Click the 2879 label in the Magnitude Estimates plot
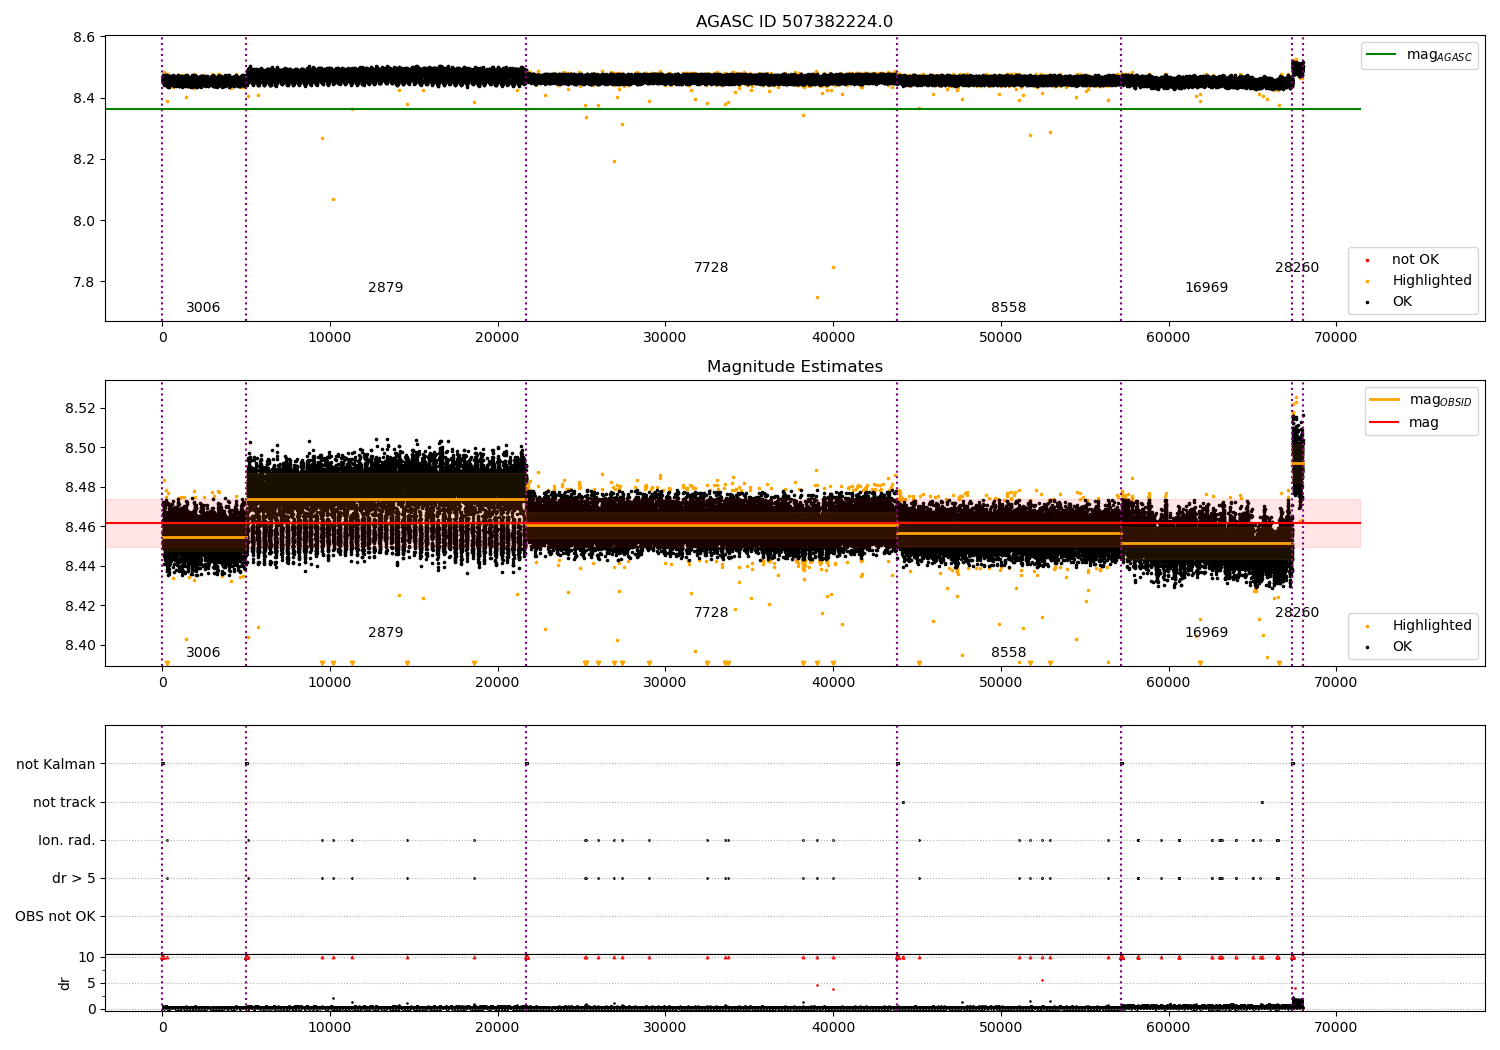 pos(385,633)
